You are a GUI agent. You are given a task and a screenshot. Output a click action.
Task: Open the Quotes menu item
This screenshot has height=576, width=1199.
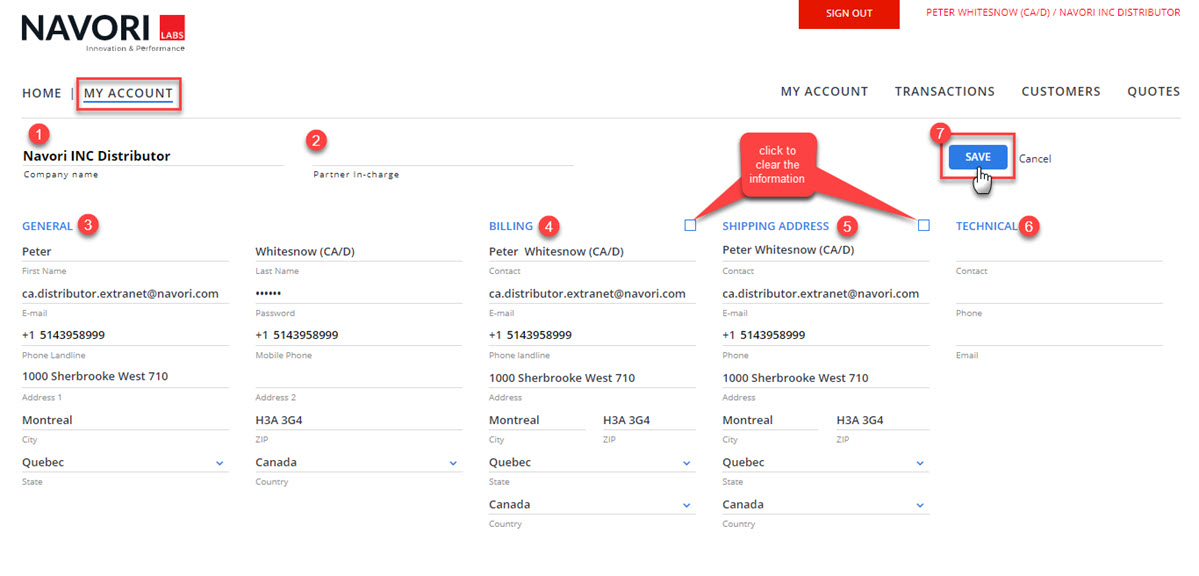click(1153, 91)
